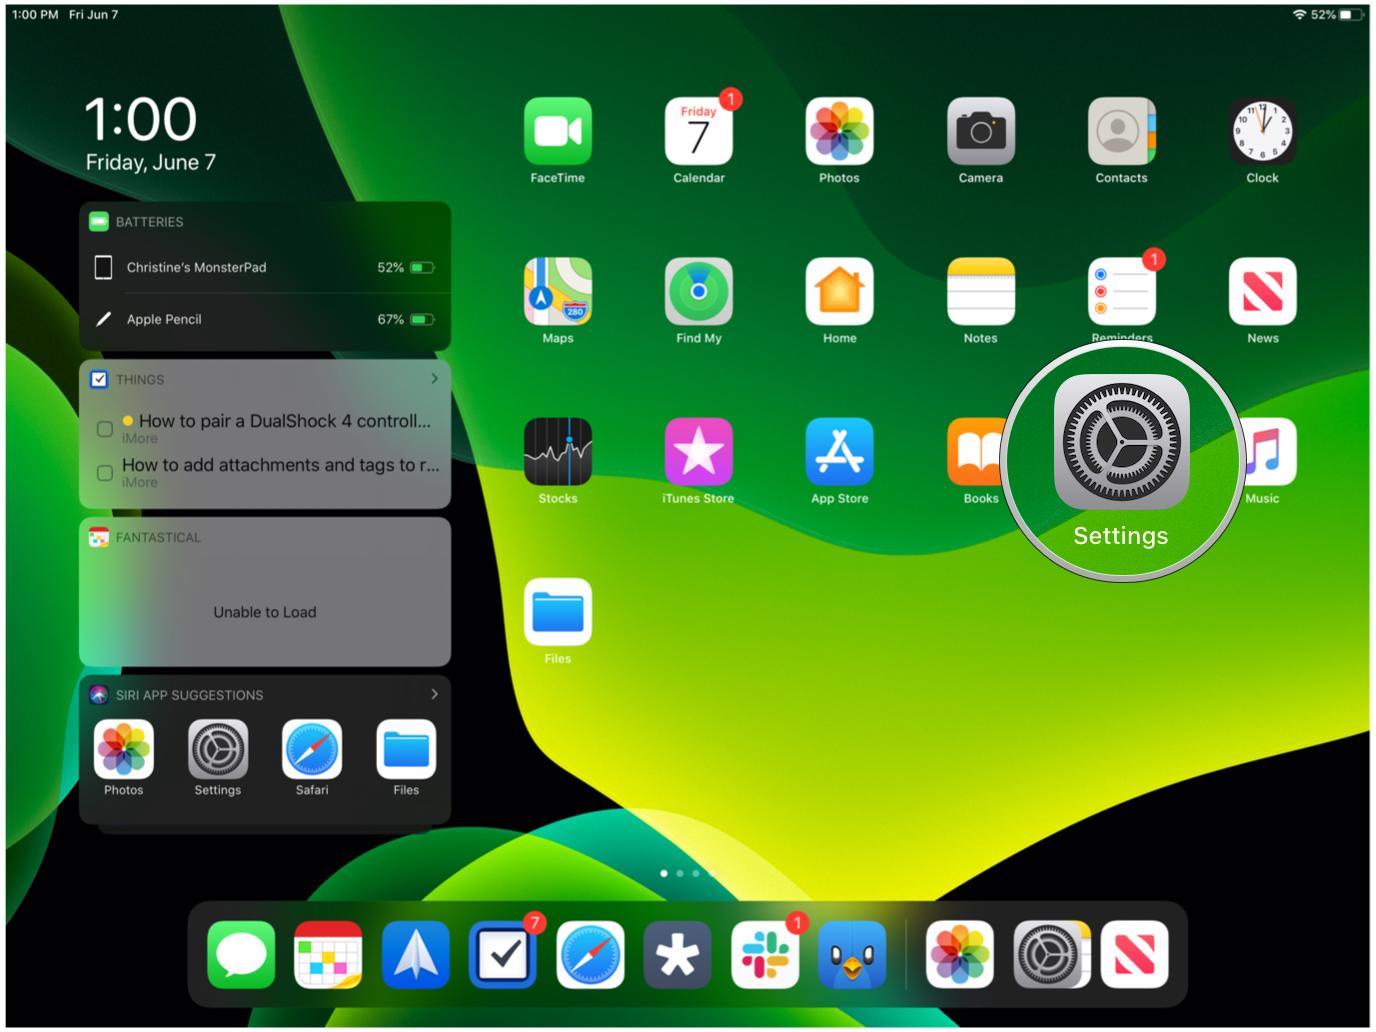Expand Siri App Suggestions widget
This screenshot has width=1376, height=1032.
pos(434,694)
